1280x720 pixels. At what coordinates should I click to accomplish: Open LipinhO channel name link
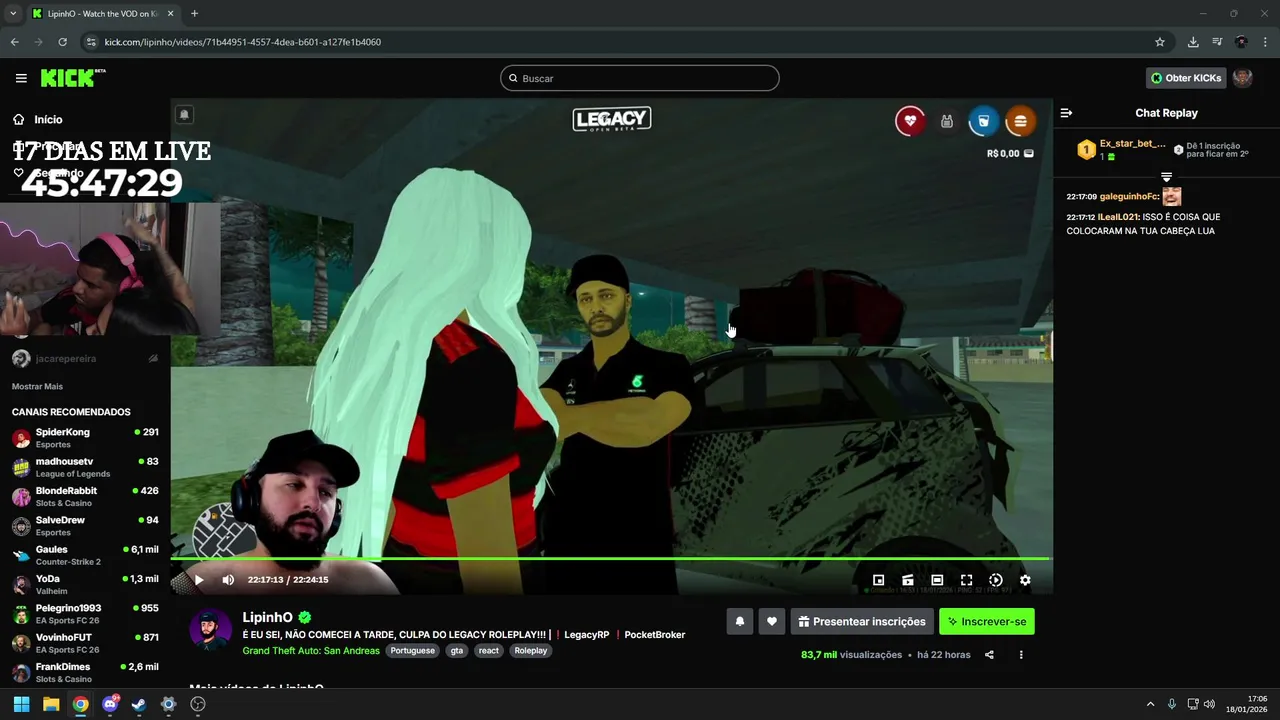pyautogui.click(x=268, y=617)
